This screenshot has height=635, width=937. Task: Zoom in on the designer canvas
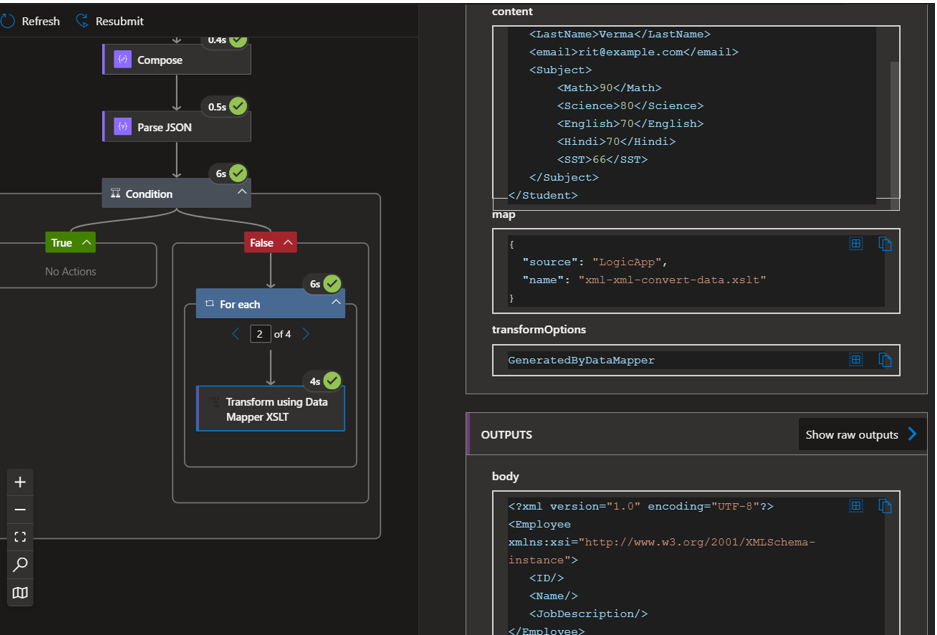pos(20,482)
